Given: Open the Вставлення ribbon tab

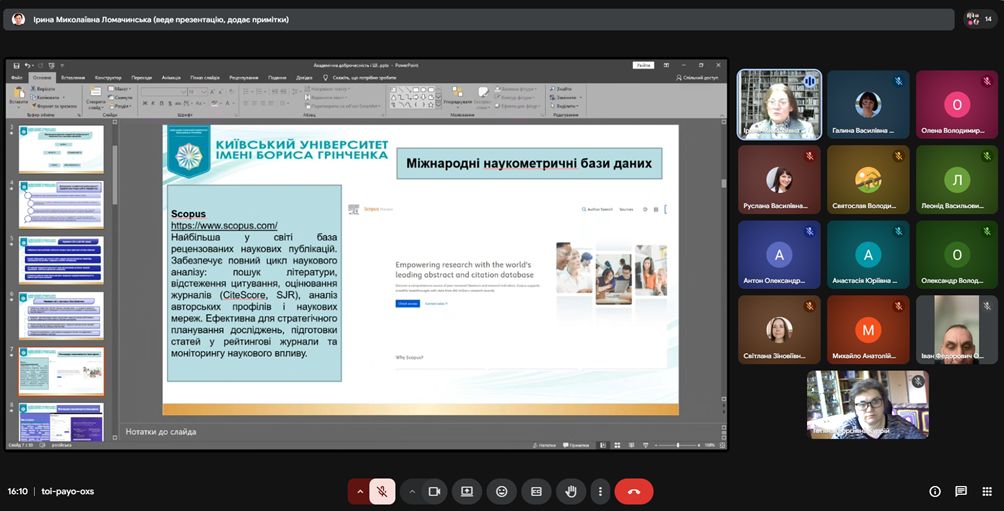Looking at the screenshot, I should [x=73, y=77].
